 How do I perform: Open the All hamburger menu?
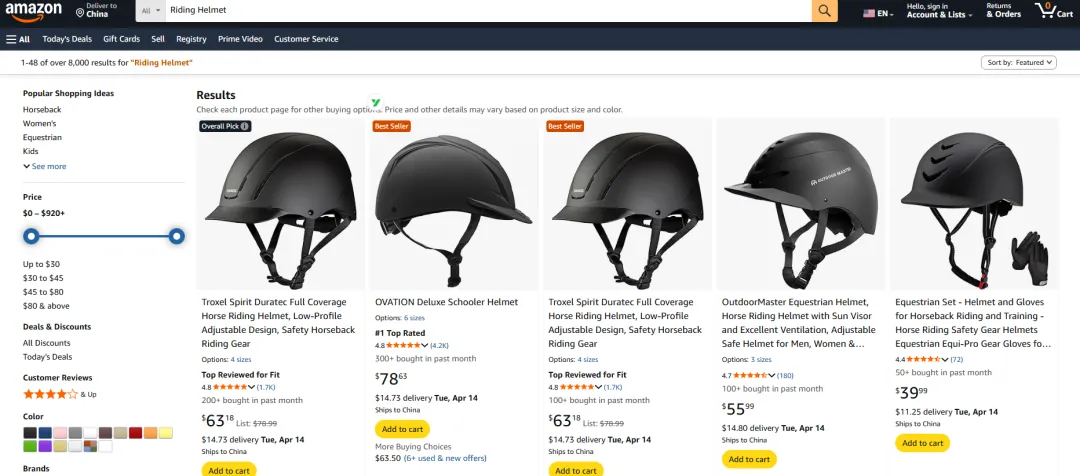pyautogui.click(x=18, y=39)
